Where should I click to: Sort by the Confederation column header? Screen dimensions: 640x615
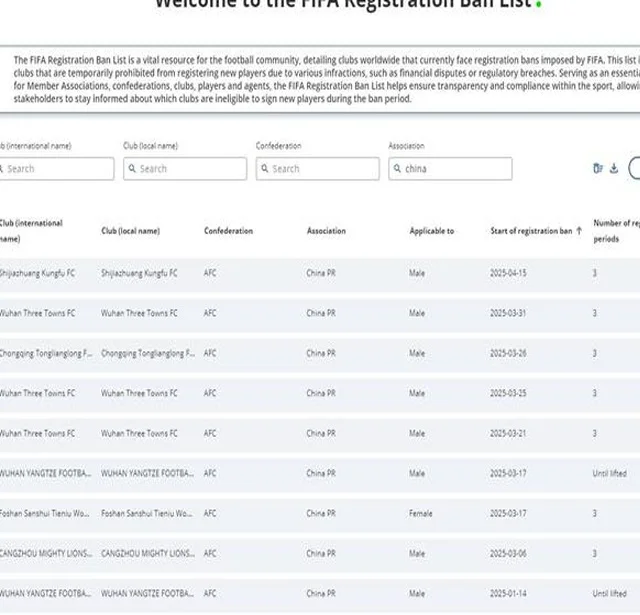(x=229, y=231)
